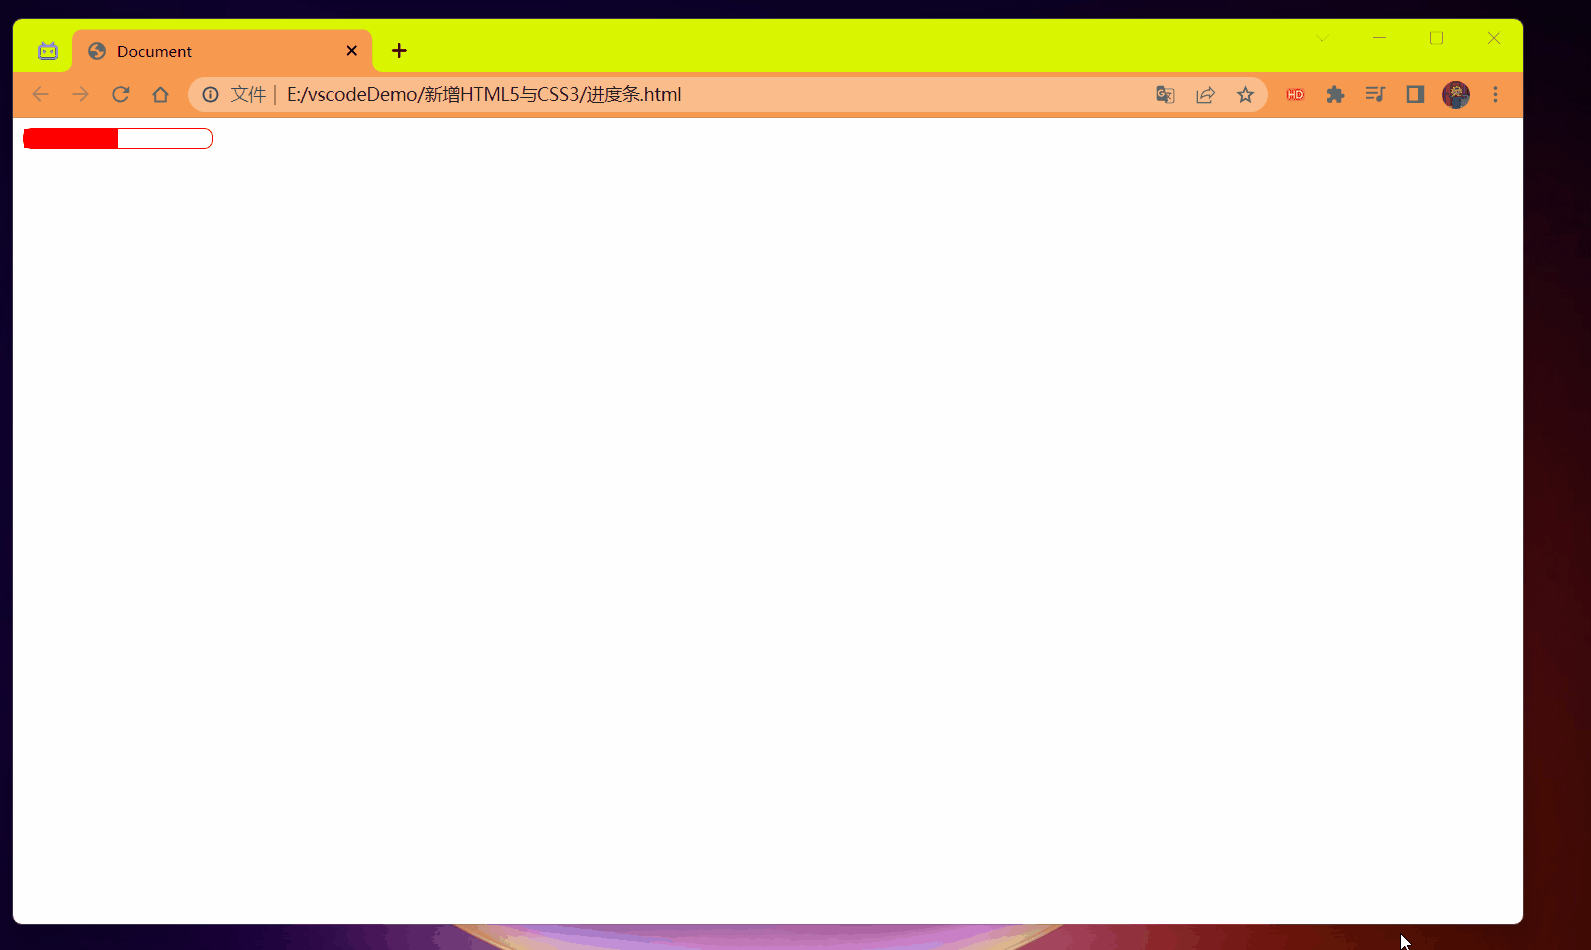Open the Chrome three-dot menu

(x=1496, y=94)
